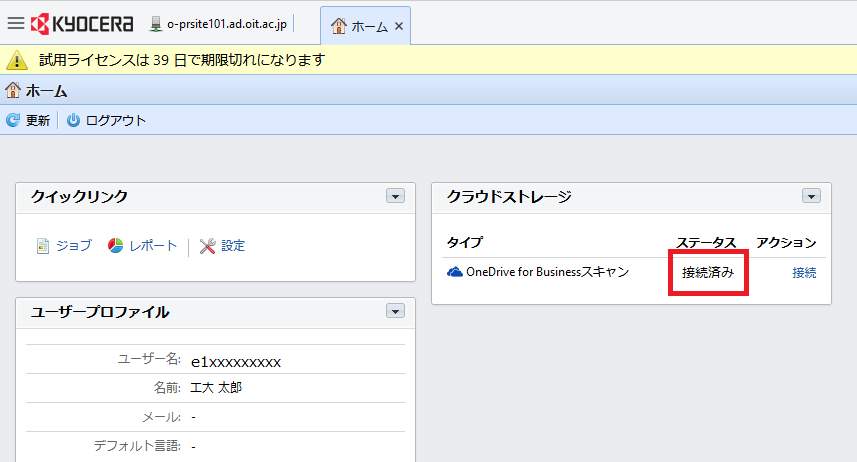Expand the クラウドストレージ panel options arrow
857x462 pixels.
[811, 197]
